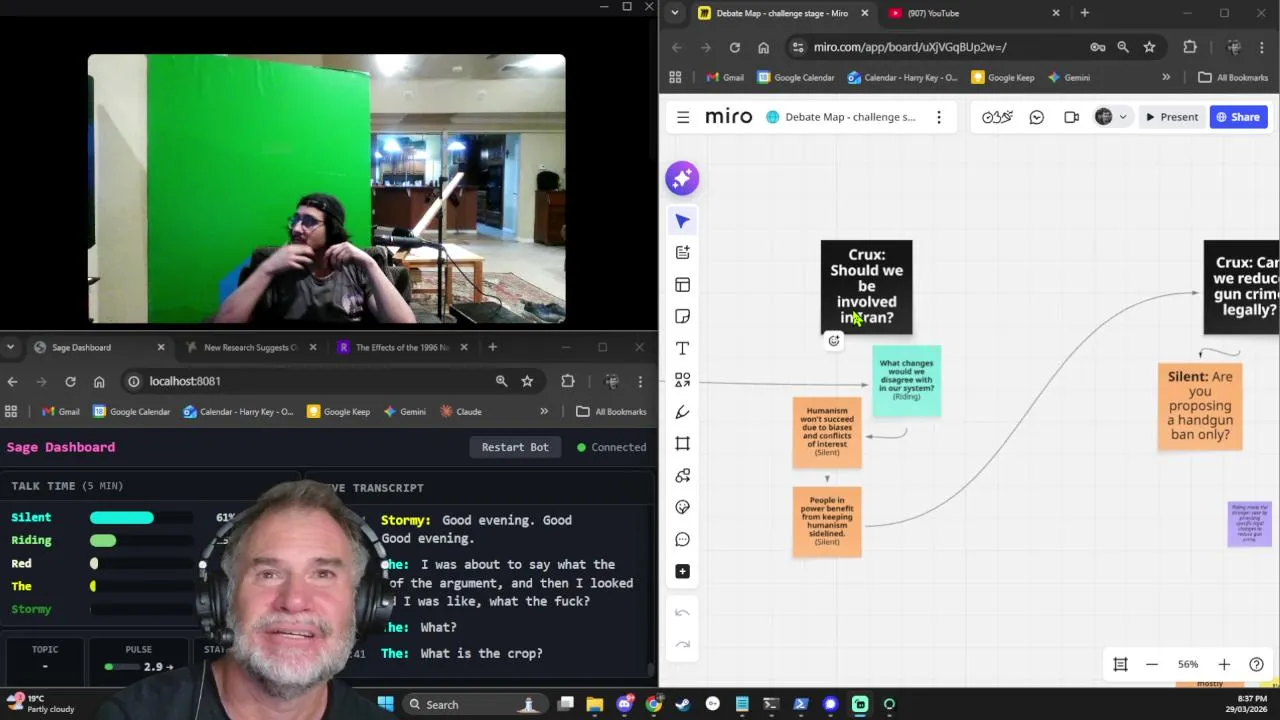Zoom out on the Miro board
Viewport: 1280px width, 720px height.
tap(1152, 664)
